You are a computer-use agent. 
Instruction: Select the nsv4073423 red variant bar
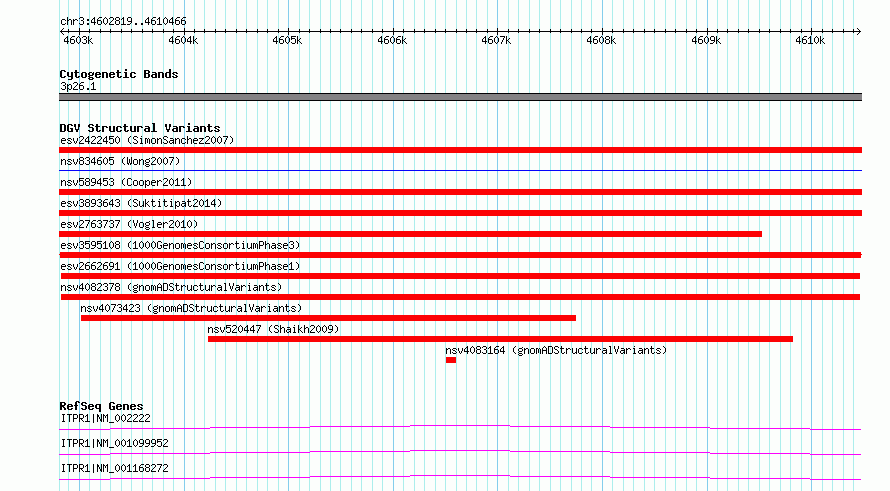328,318
